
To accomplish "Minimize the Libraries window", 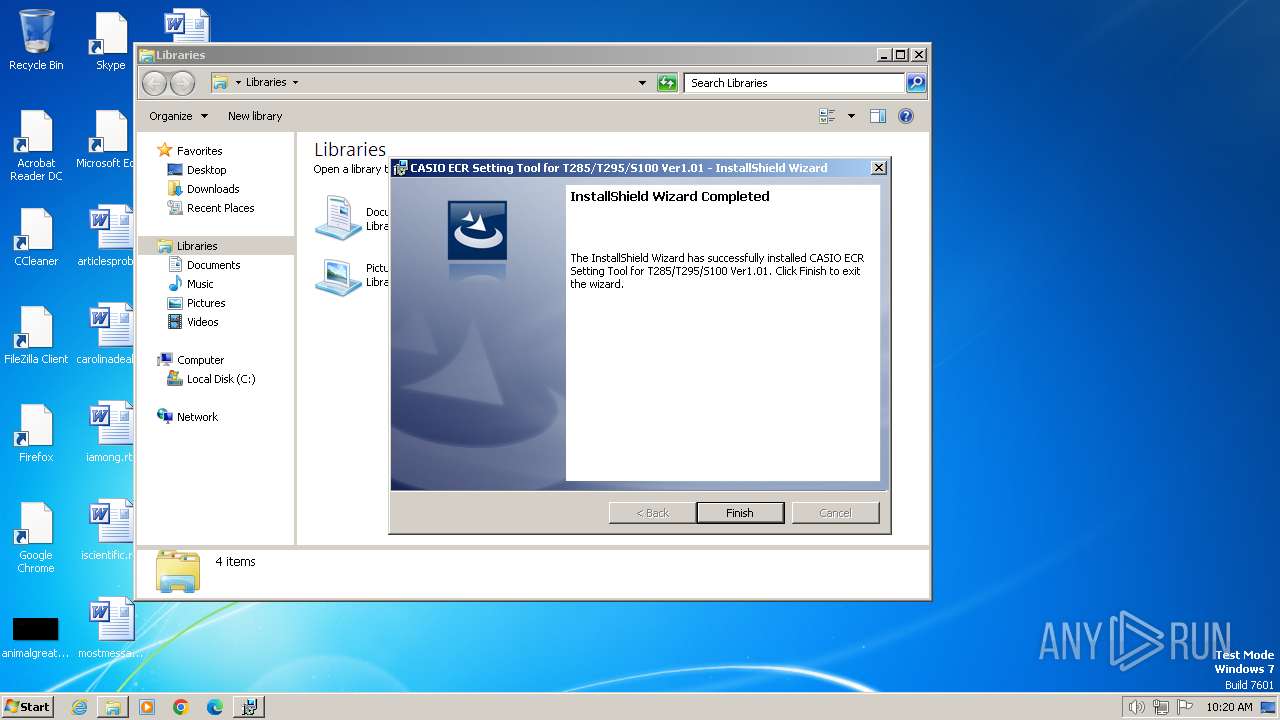I will (x=884, y=55).
